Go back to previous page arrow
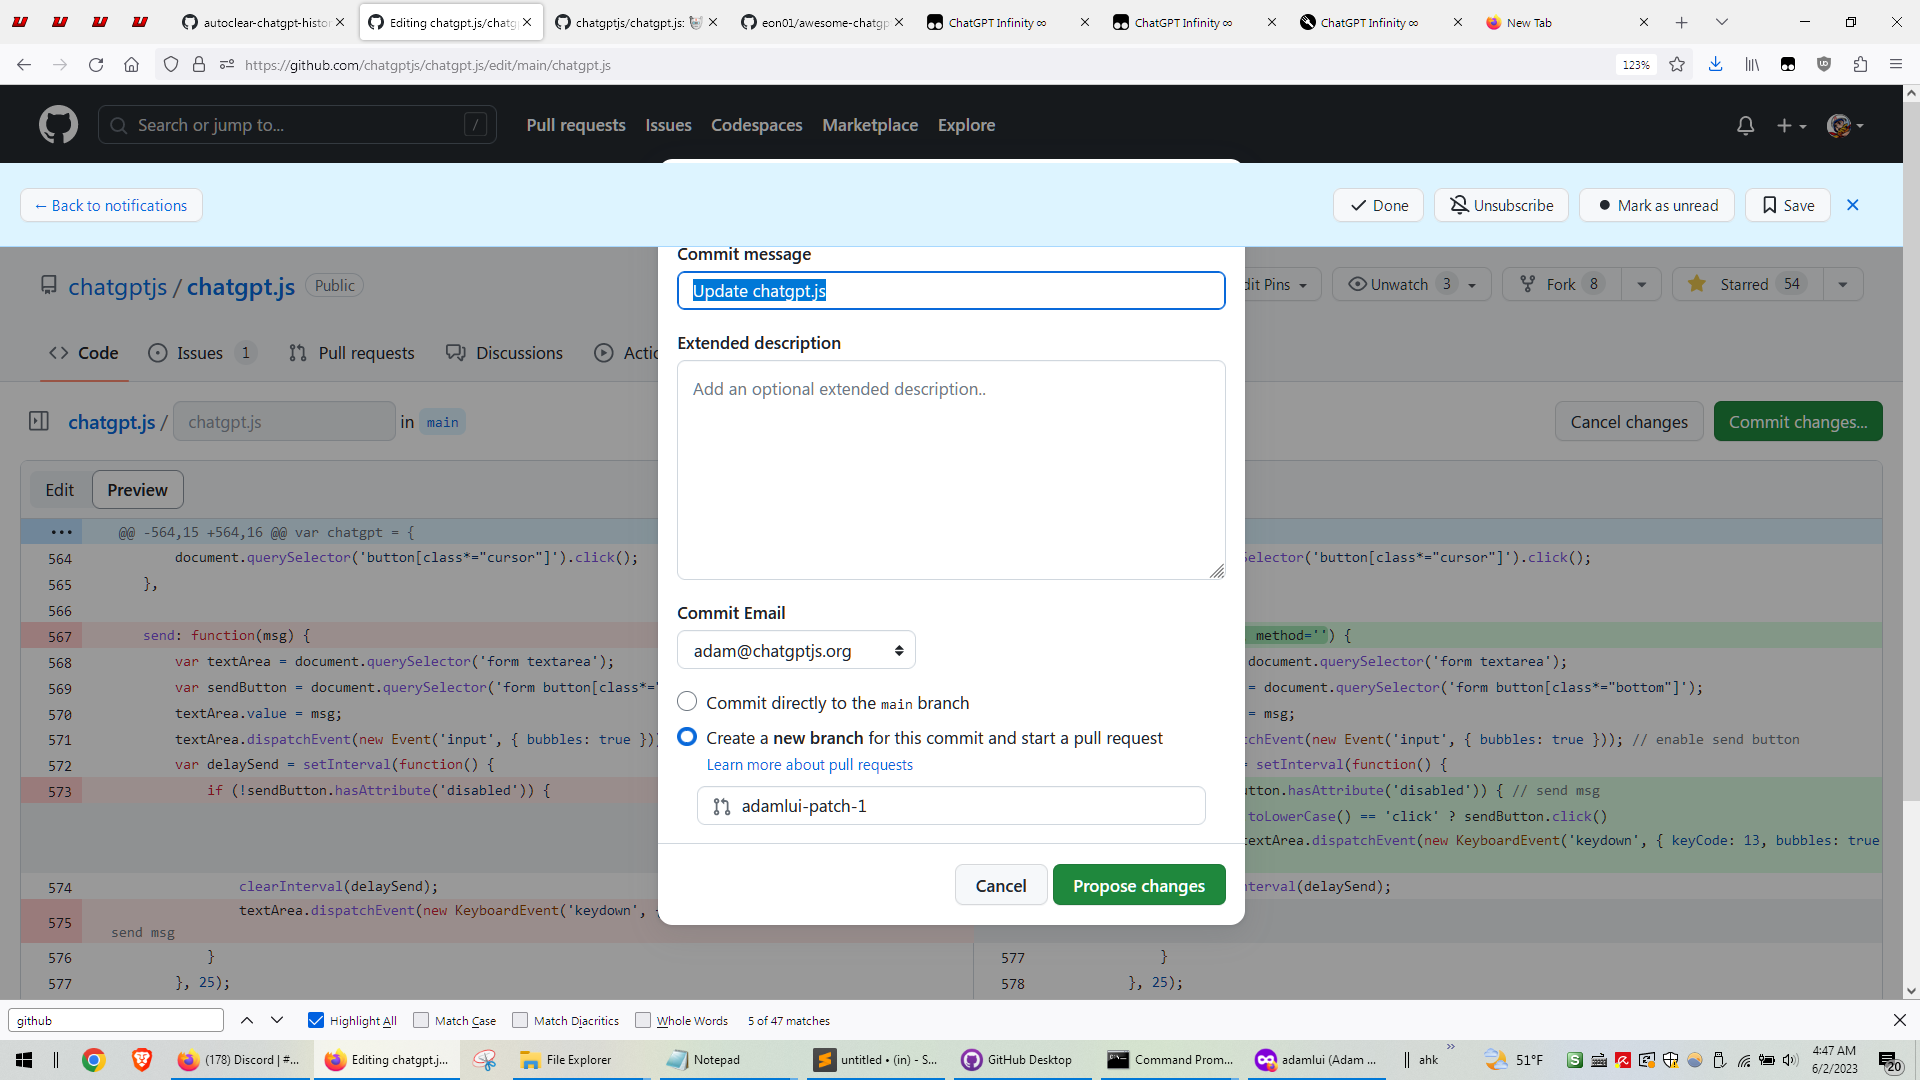Image resolution: width=1920 pixels, height=1080 pixels. pos(24,65)
